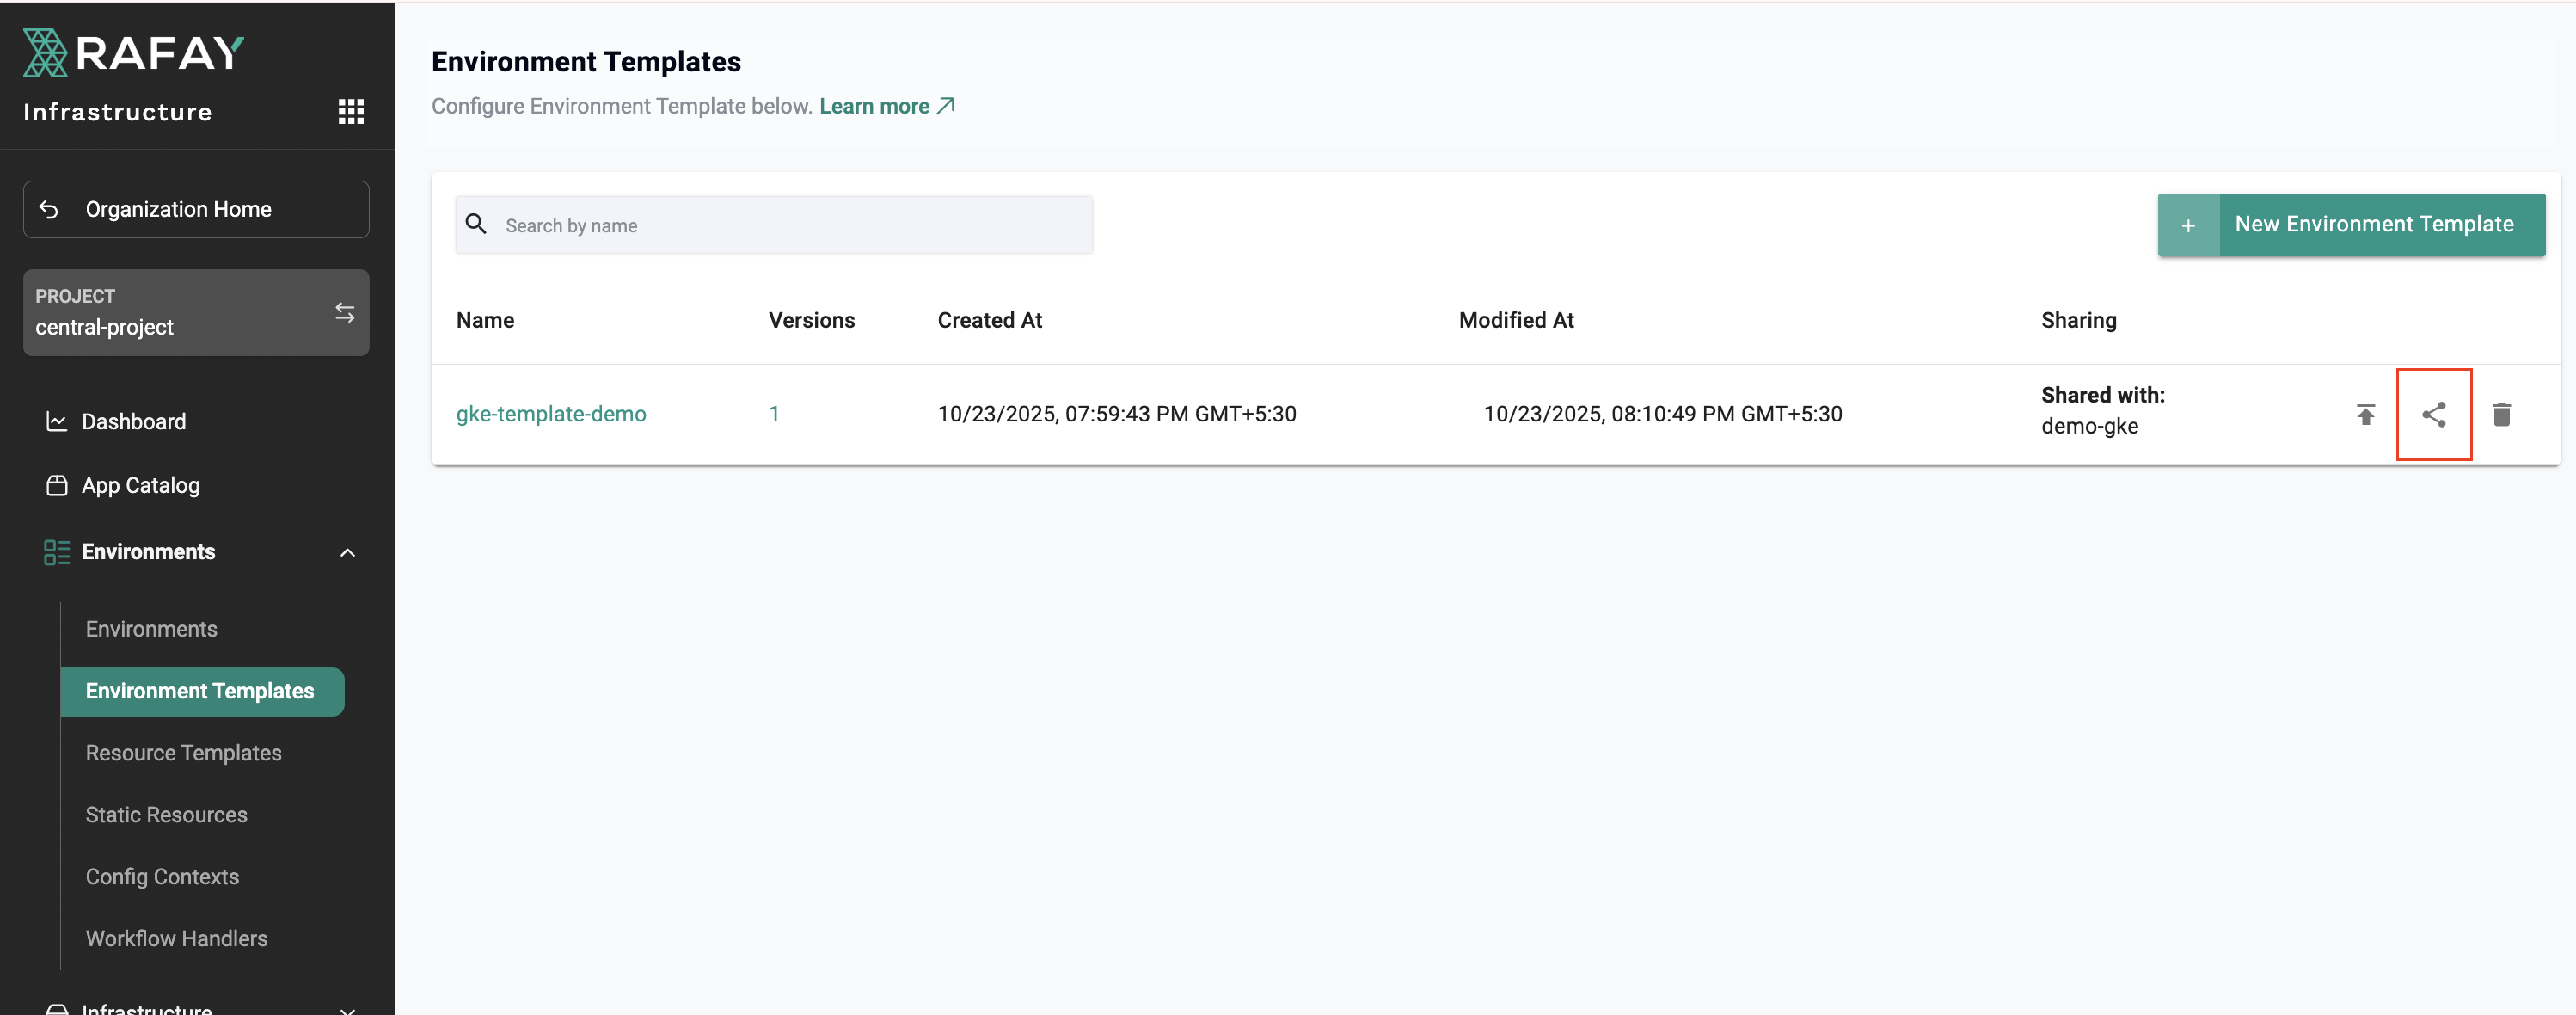The image size is (2576, 1015).
Task: Select Config Contexts in sidebar
Action: click(162, 876)
